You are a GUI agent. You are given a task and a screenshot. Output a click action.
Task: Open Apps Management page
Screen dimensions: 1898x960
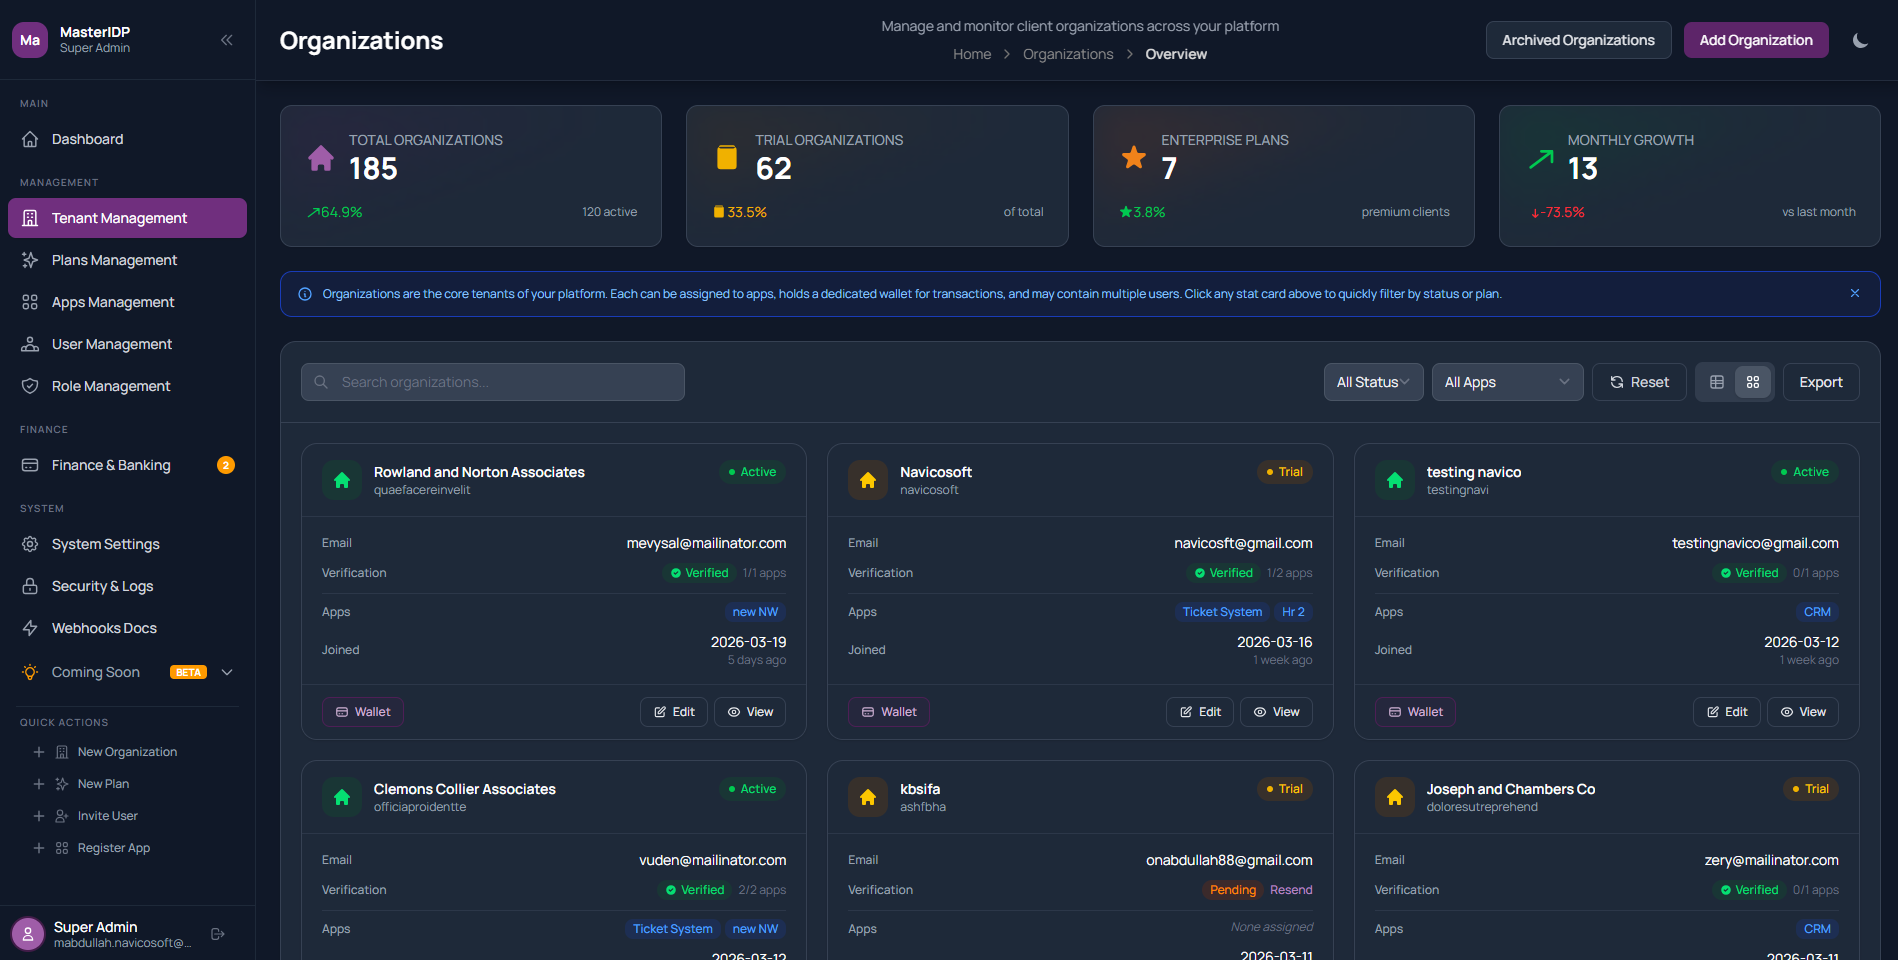(x=127, y=302)
